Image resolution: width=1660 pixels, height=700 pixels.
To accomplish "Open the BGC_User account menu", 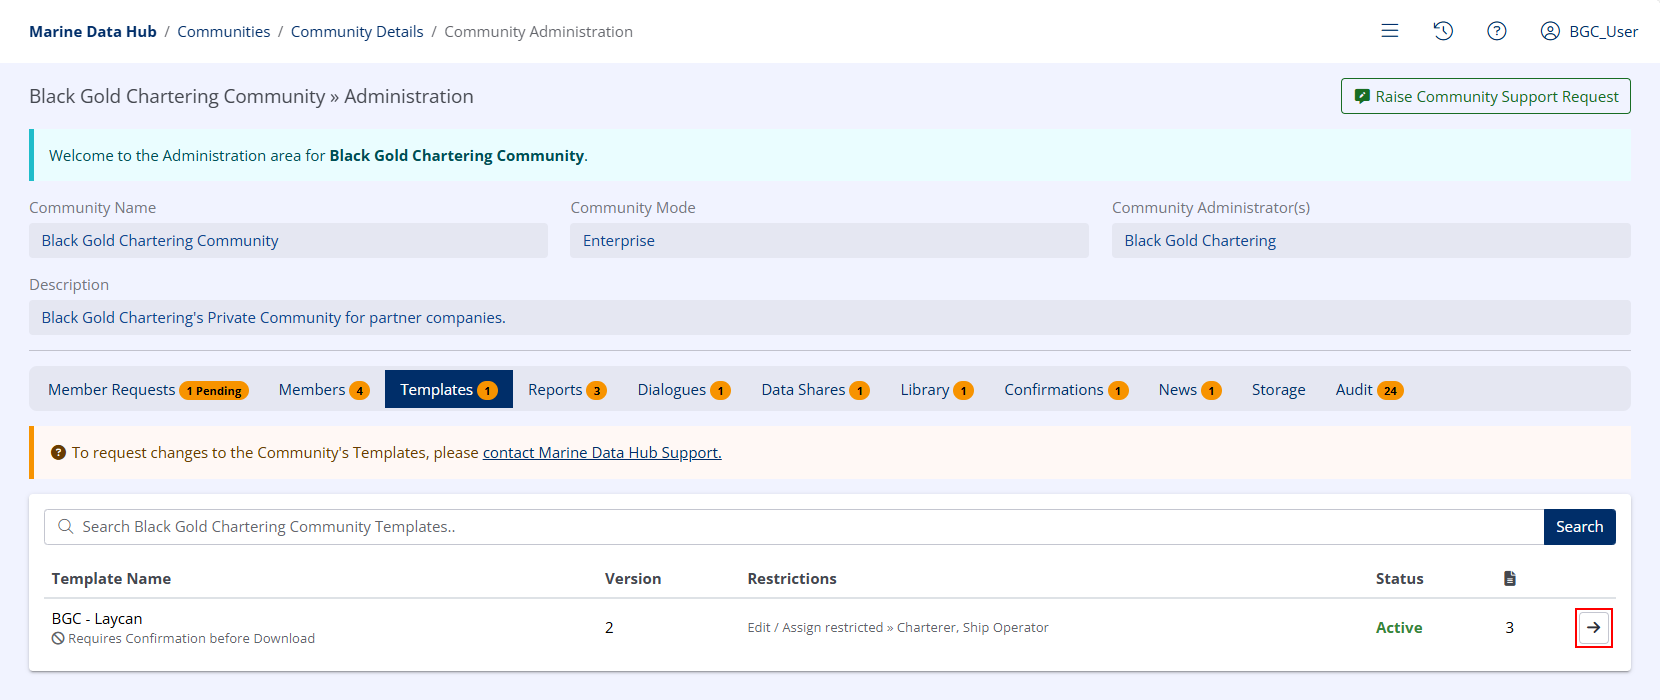I will pos(1589,31).
